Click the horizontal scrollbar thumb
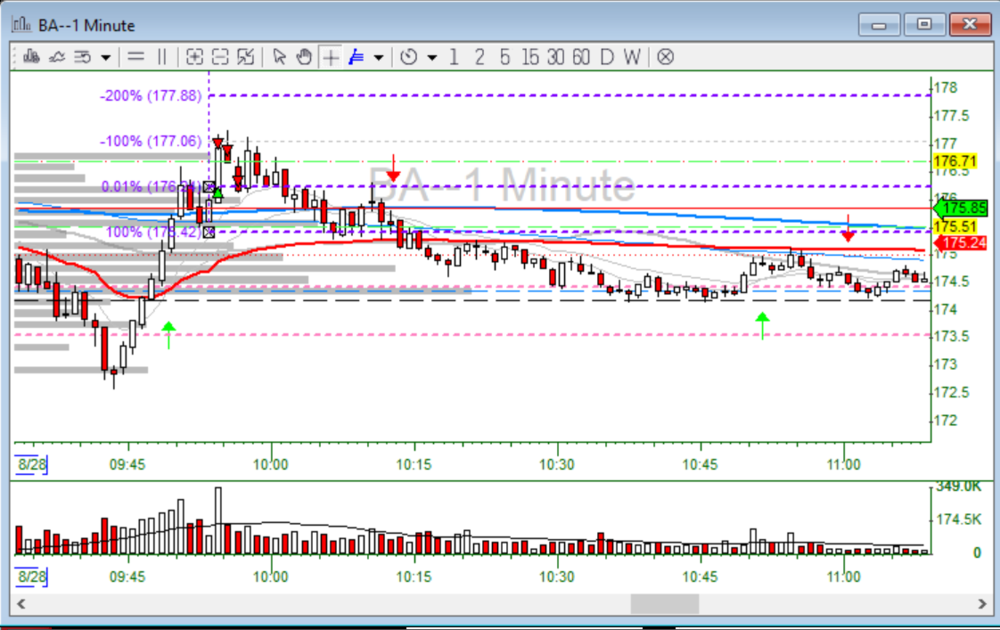The height and width of the screenshot is (630, 1000). [x=664, y=604]
